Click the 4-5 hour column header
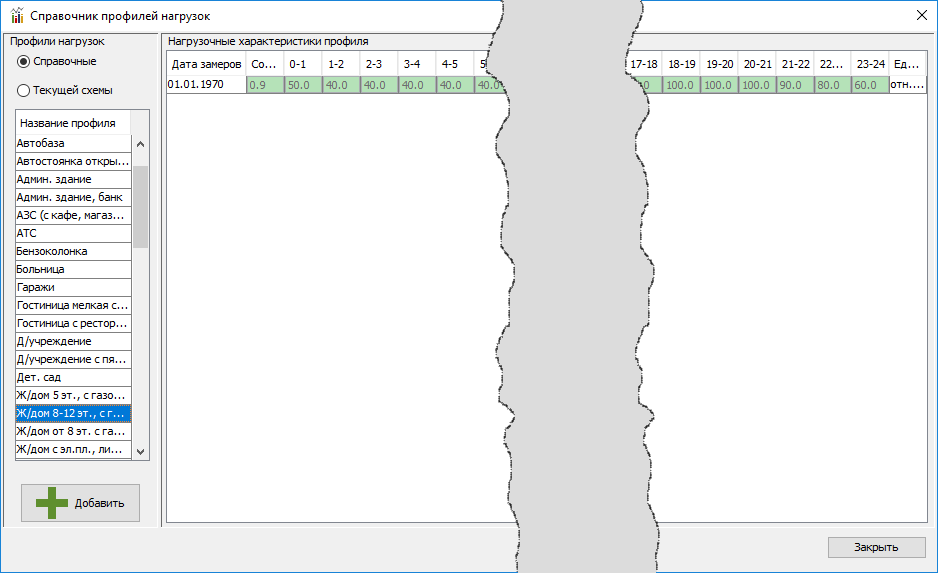The width and height of the screenshot is (938, 573). pos(455,64)
